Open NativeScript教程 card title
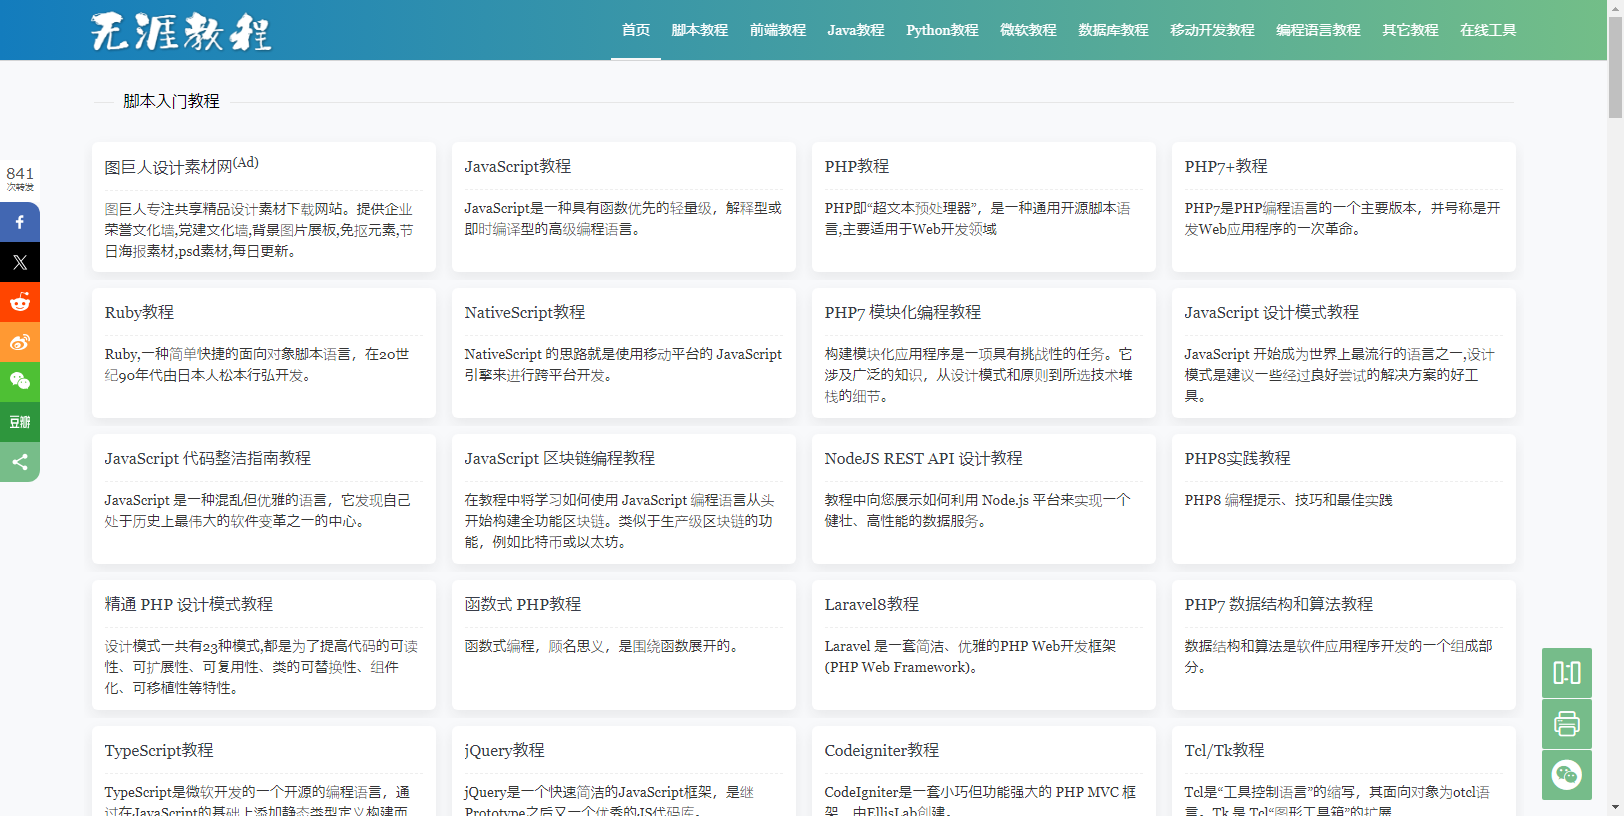 525,312
